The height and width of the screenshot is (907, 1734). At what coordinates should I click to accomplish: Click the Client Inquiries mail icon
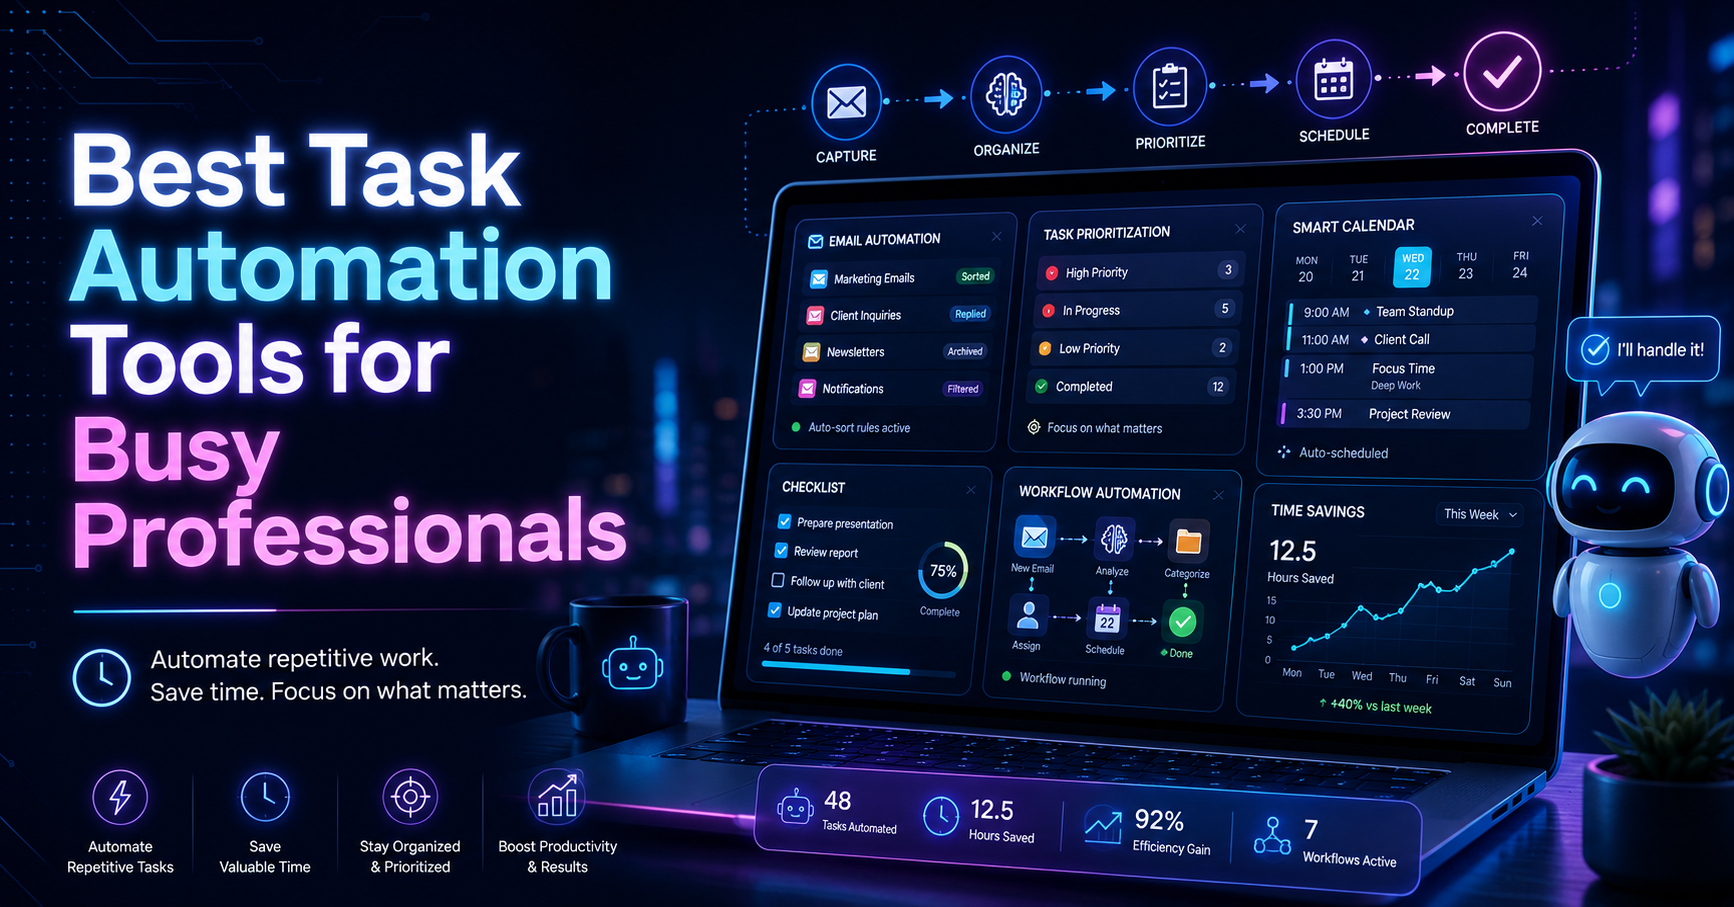tap(815, 316)
